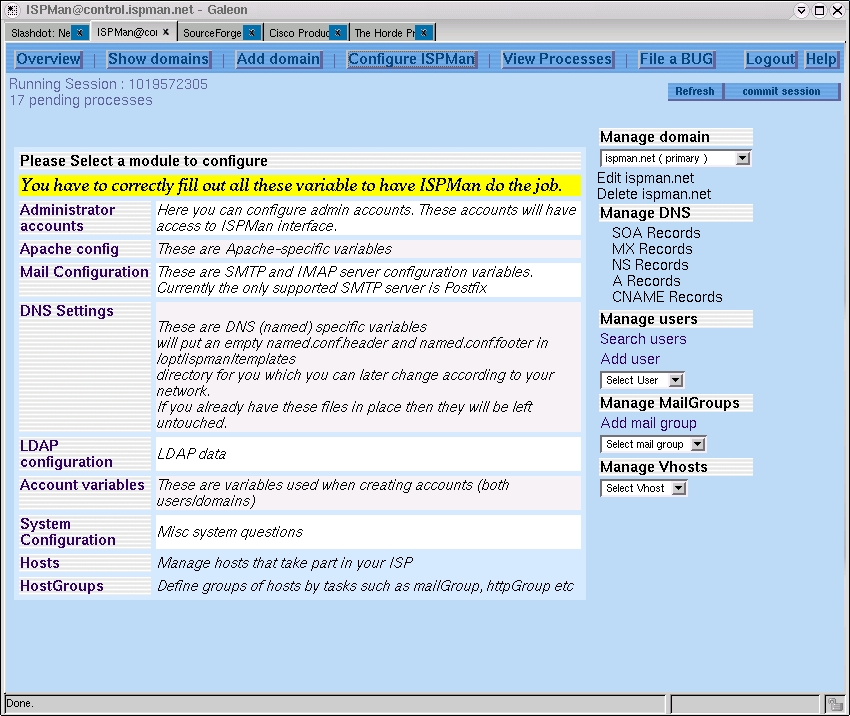This screenshot has height=716, width=850.
Task: Click the 'Manage MailGroups' heading
Action: [669, 403]
